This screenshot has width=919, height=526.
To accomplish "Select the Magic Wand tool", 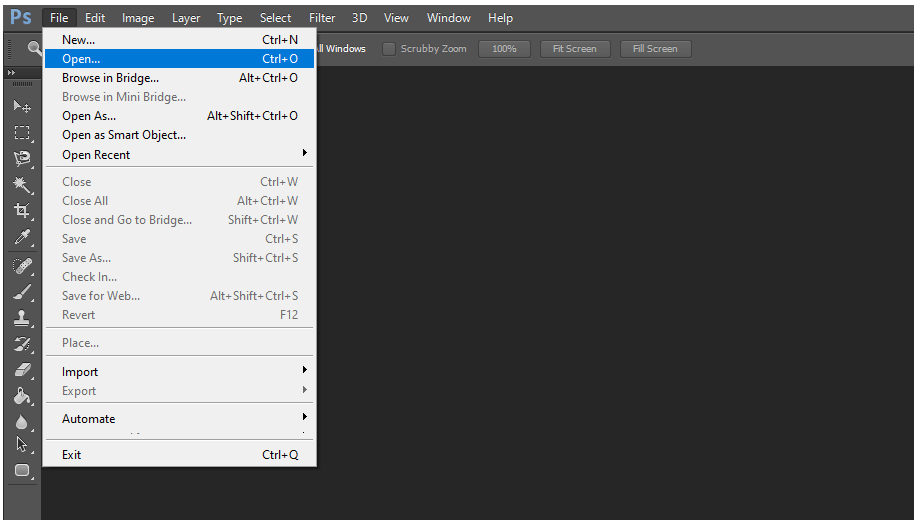I will 22,185.
